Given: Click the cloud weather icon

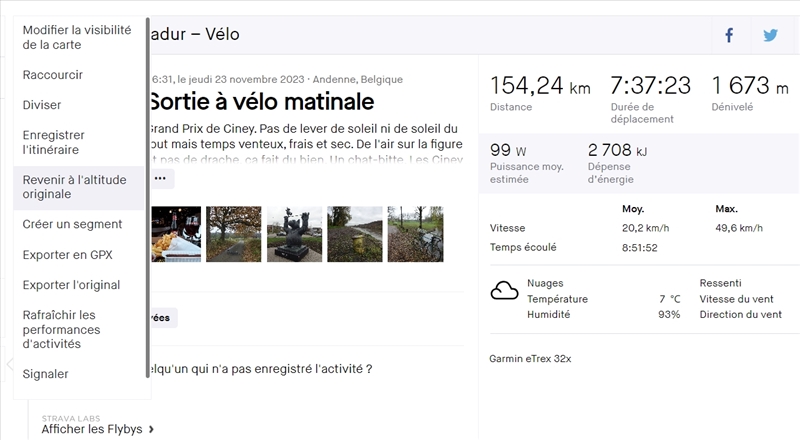Looking at the screenshot, I should pyautogui.click(x=504, y=291).
